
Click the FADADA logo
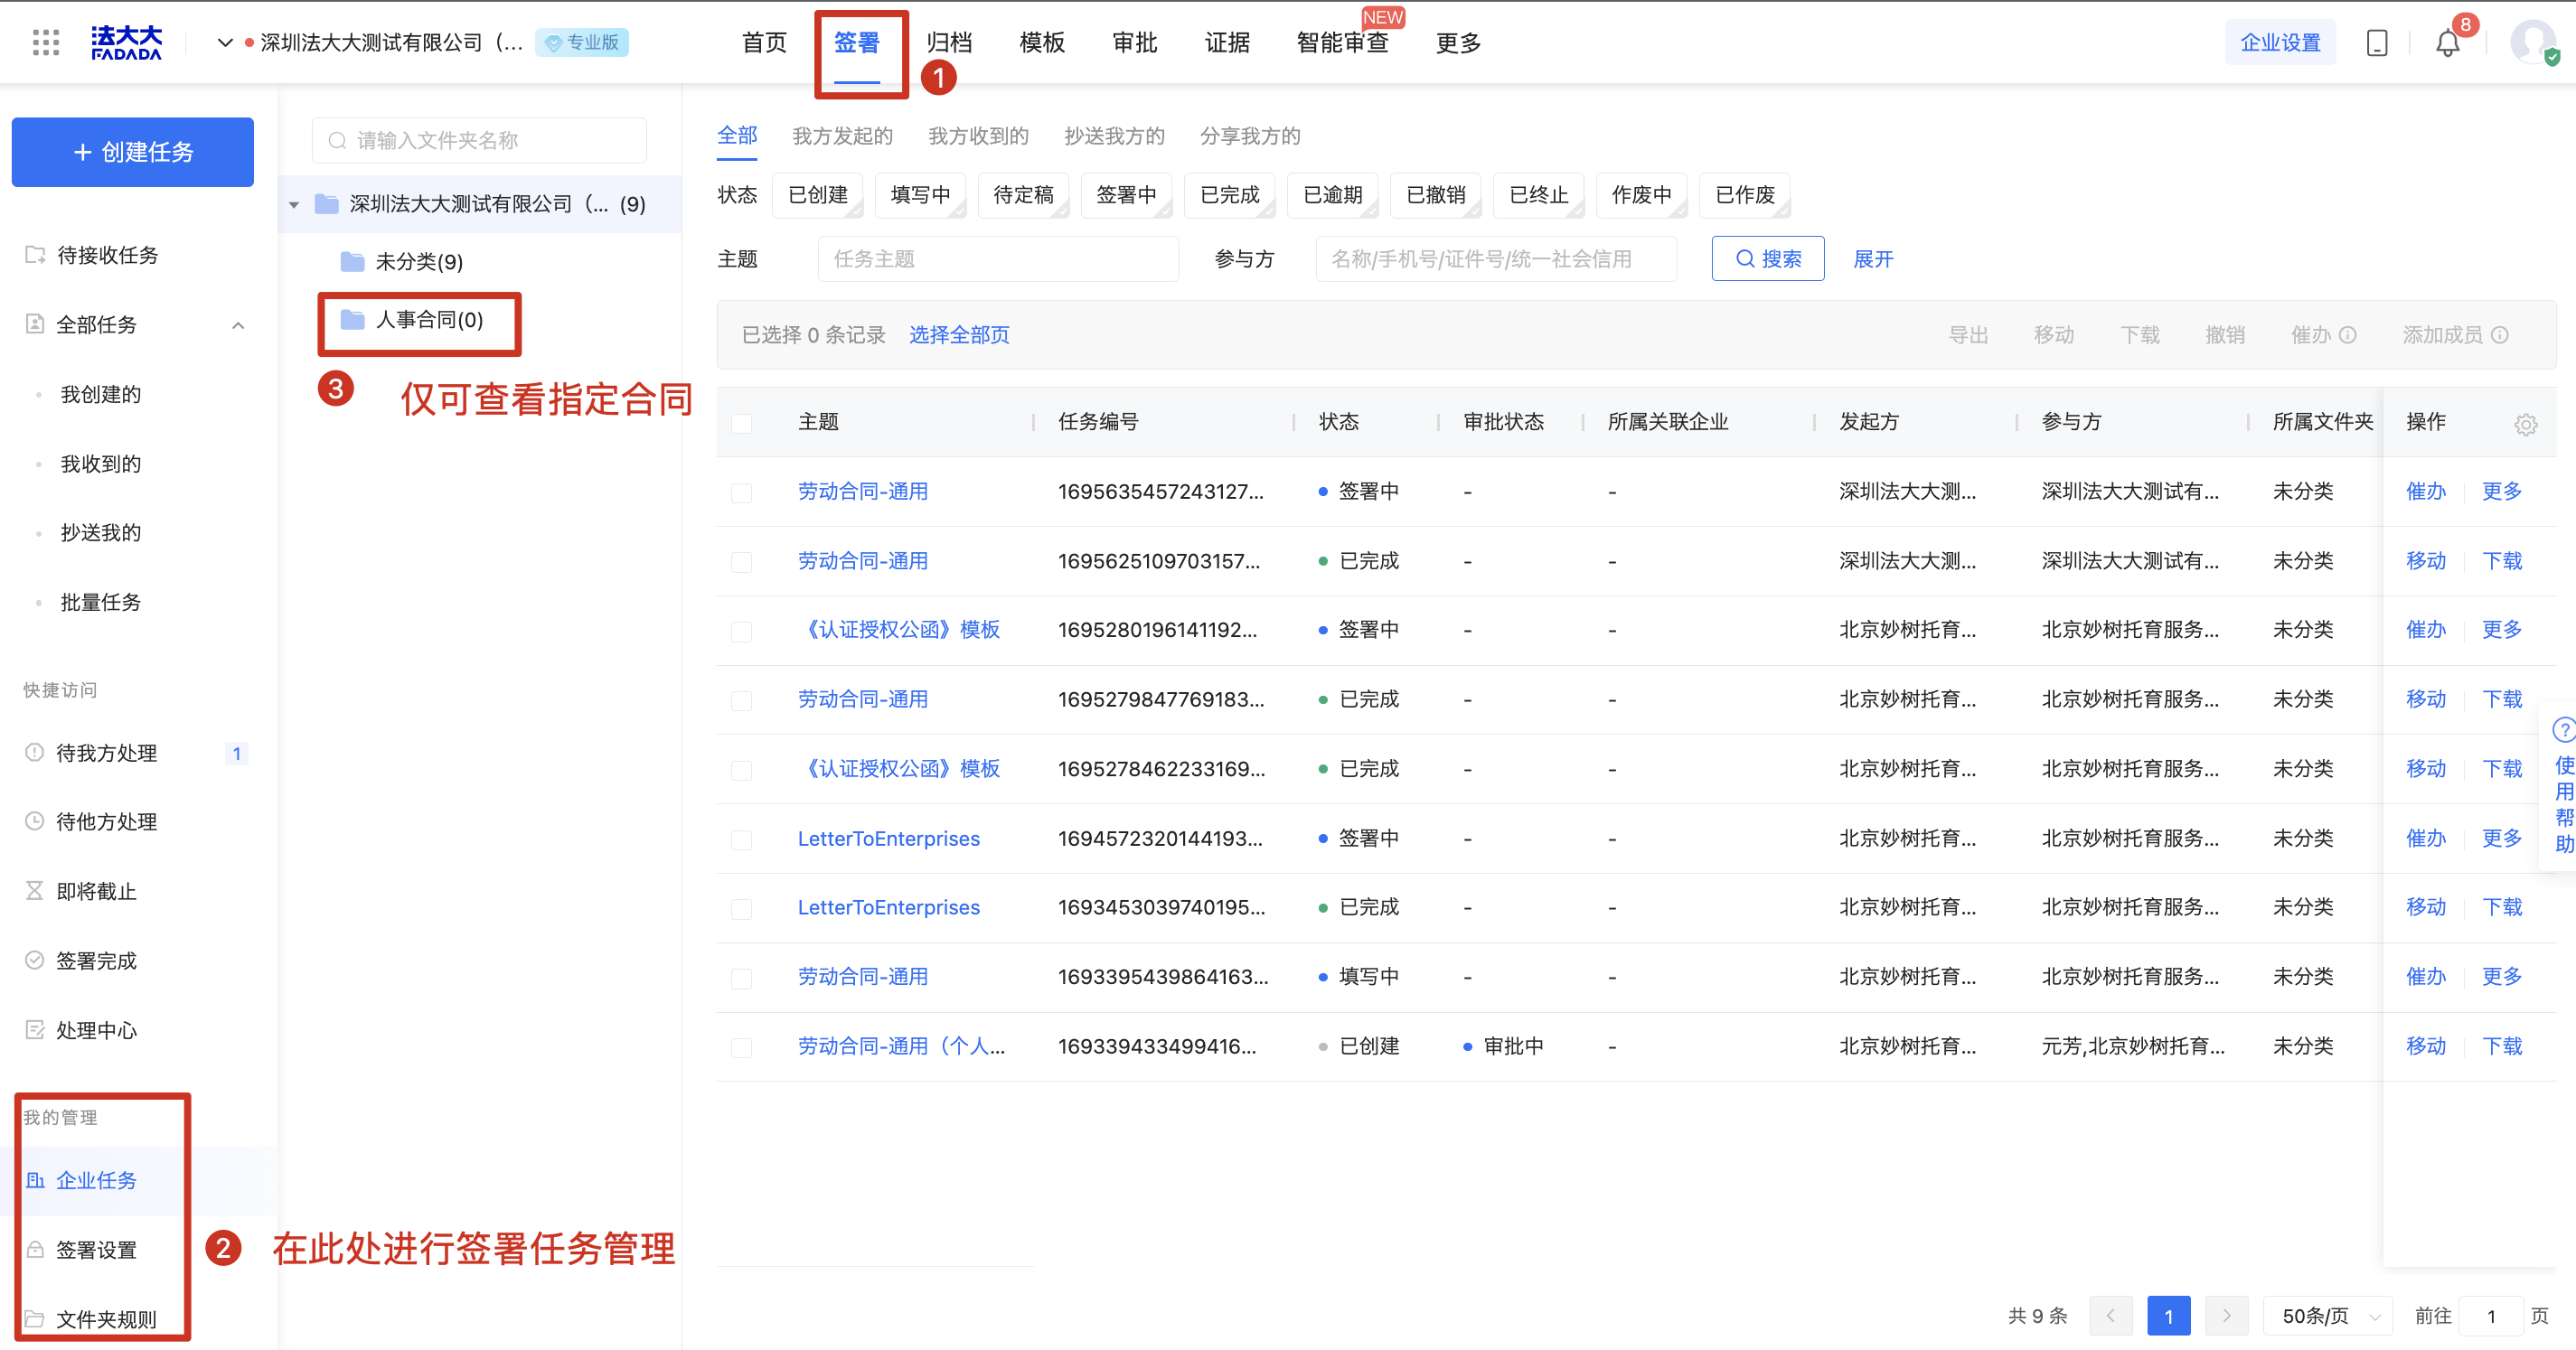click(126, 42)
